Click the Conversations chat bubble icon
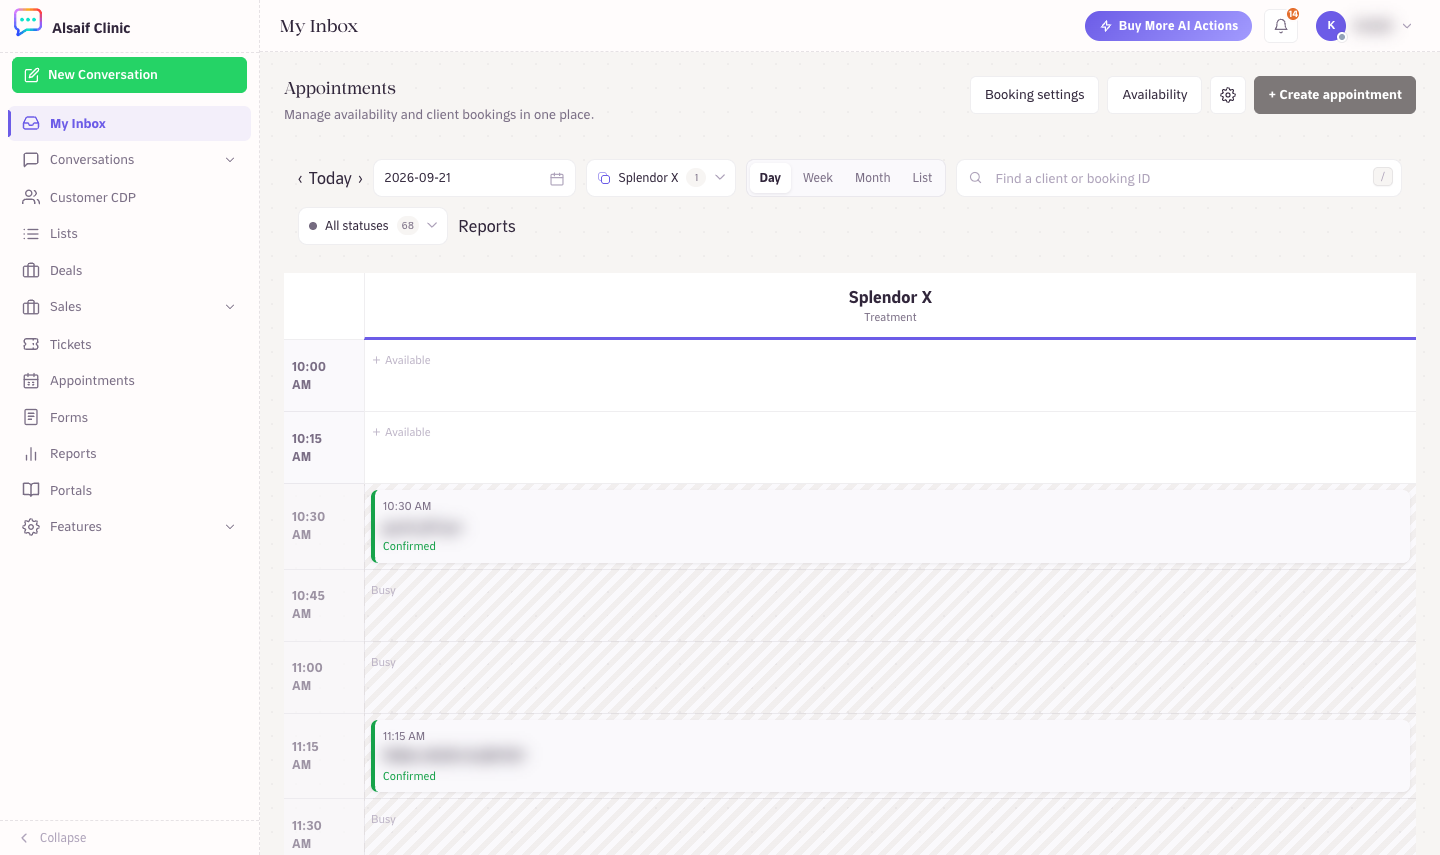Screen dimensions: 1440x855 (x=31, y=160)
